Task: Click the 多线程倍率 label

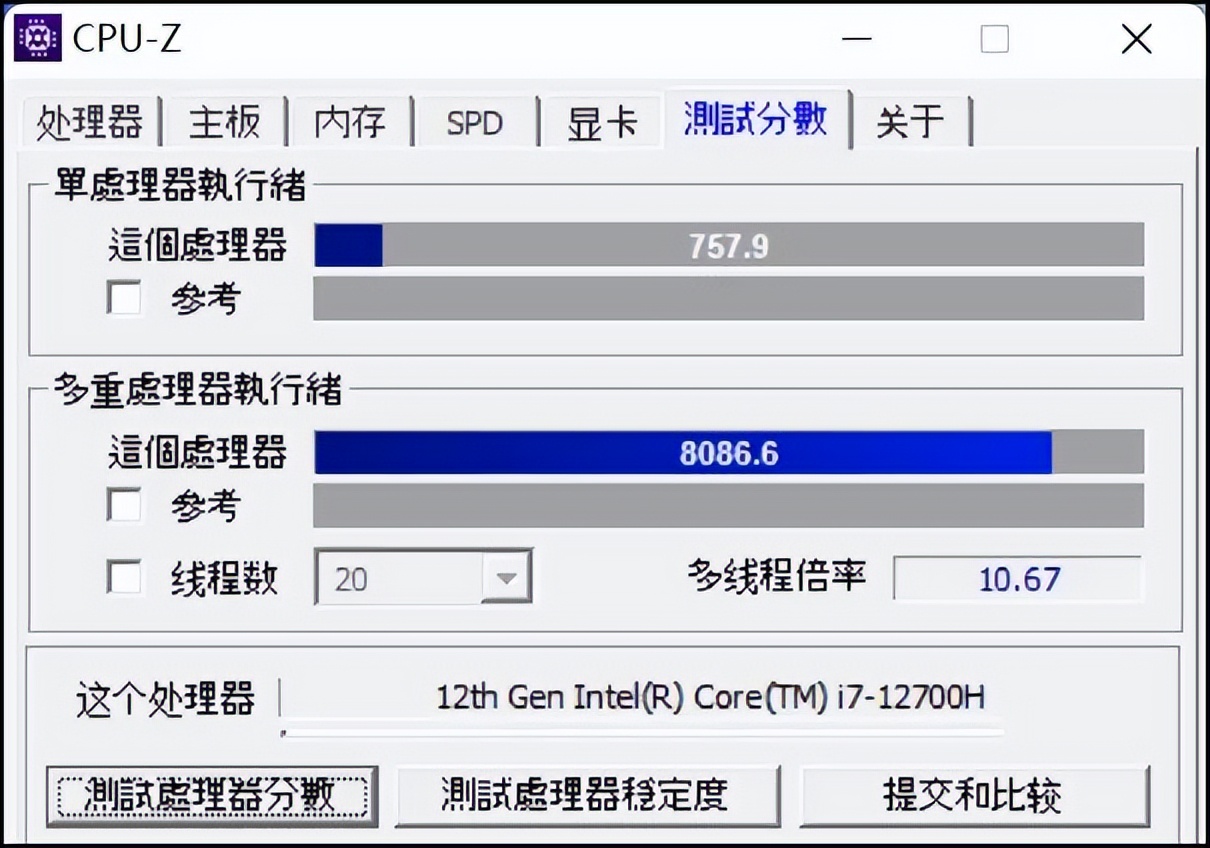Action: click(x=776, y=576)
